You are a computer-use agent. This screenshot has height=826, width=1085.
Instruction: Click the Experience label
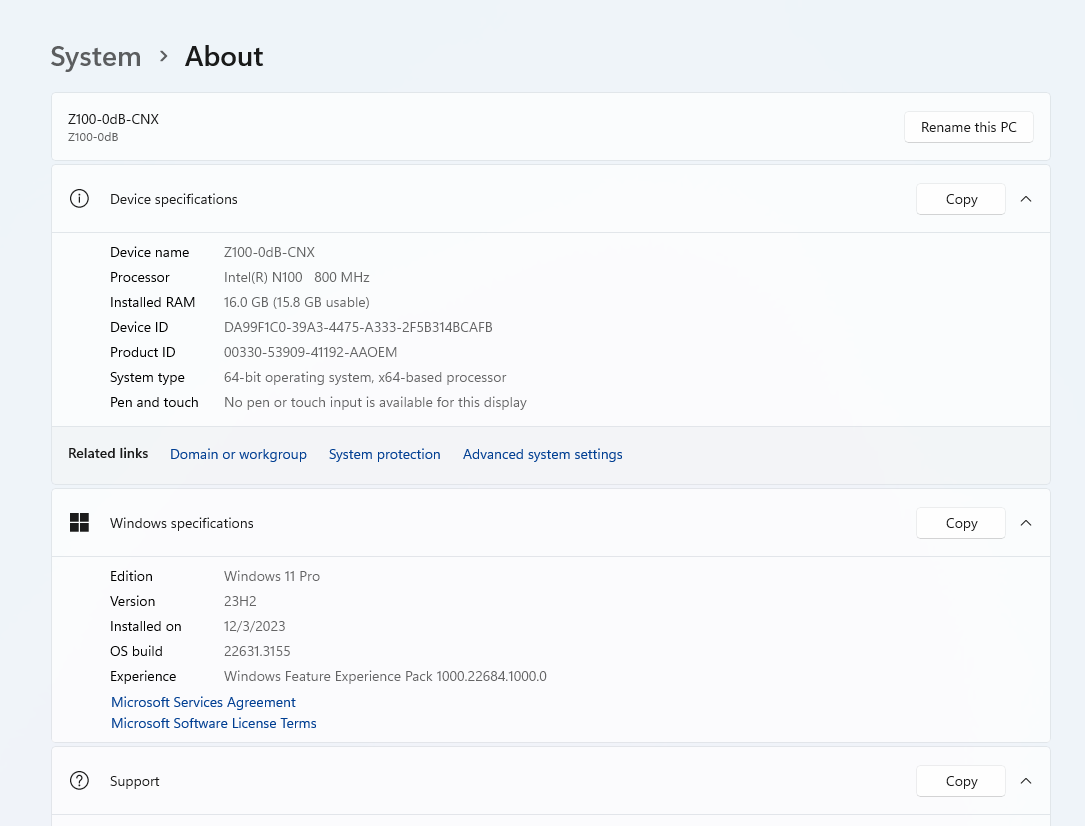pos(143,676)
